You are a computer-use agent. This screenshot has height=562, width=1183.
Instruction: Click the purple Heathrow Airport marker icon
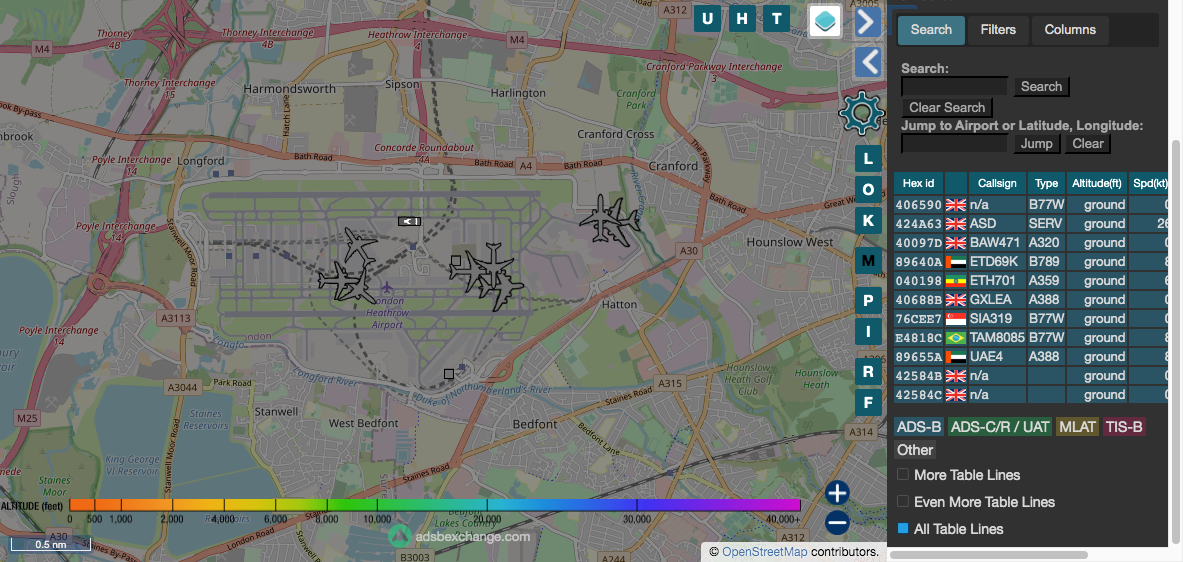pos(387,287)
